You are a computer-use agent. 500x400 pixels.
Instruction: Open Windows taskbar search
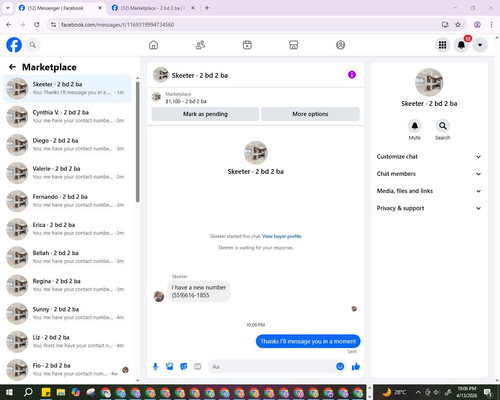(28, 392)
